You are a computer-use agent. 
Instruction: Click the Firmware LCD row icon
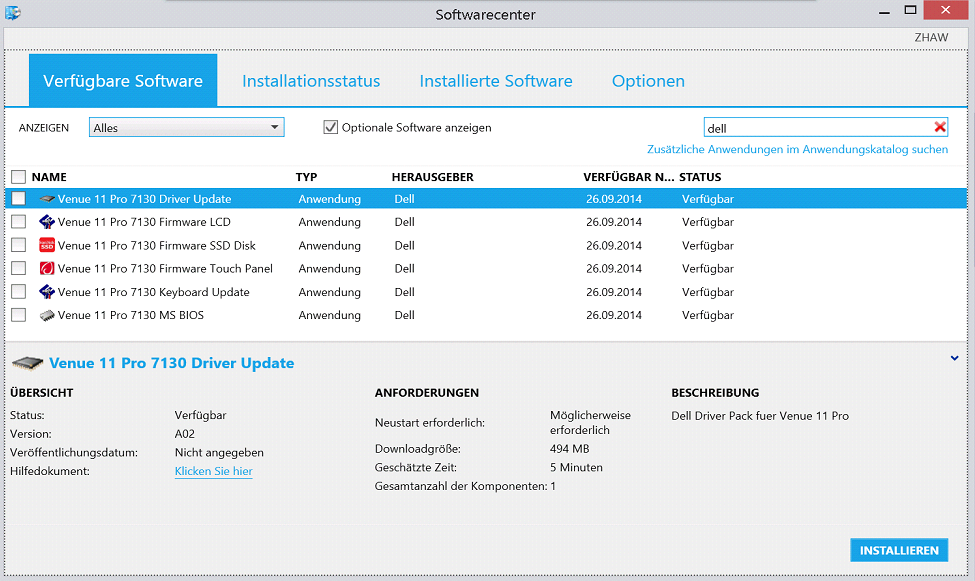coord(47,222)
